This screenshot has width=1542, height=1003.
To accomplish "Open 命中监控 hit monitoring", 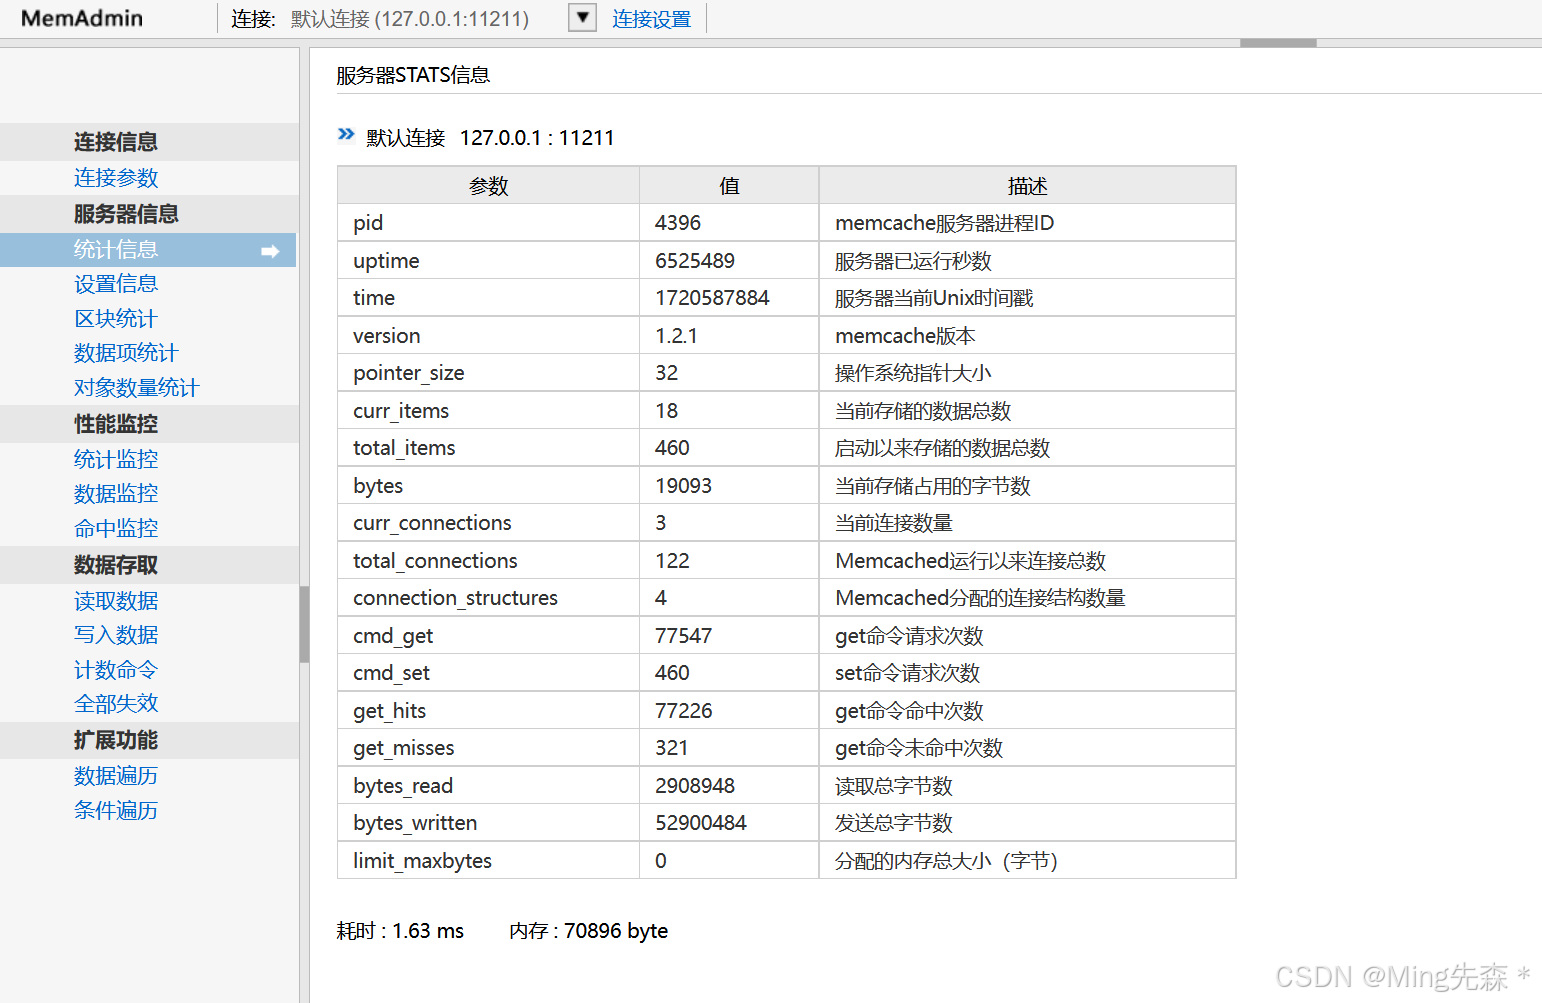I will click(x=116, y=527).
